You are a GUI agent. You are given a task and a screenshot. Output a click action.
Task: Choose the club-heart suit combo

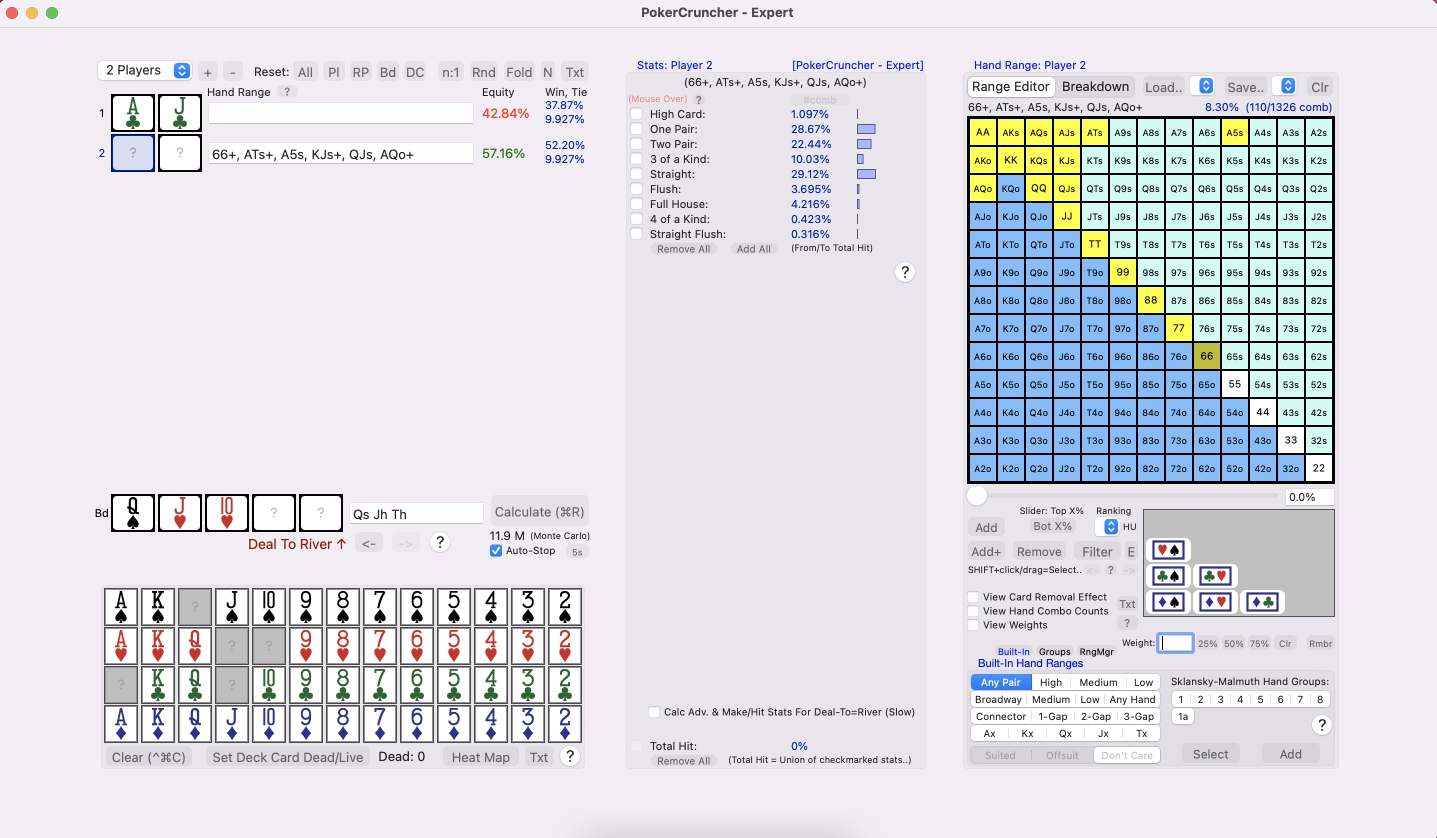[x=1215, y=576]
